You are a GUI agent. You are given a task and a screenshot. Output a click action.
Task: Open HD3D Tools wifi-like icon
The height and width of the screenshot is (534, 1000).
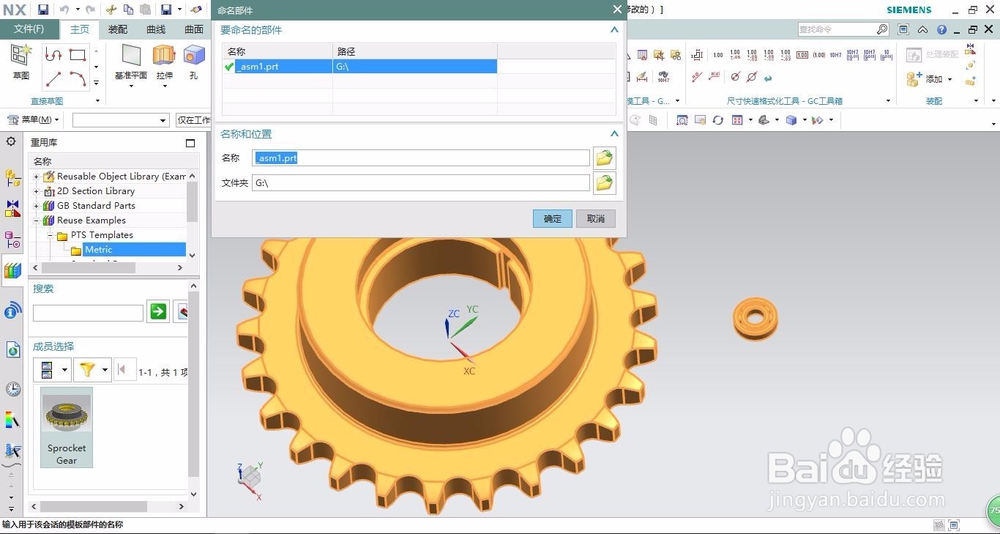click(x=13, y=311)
